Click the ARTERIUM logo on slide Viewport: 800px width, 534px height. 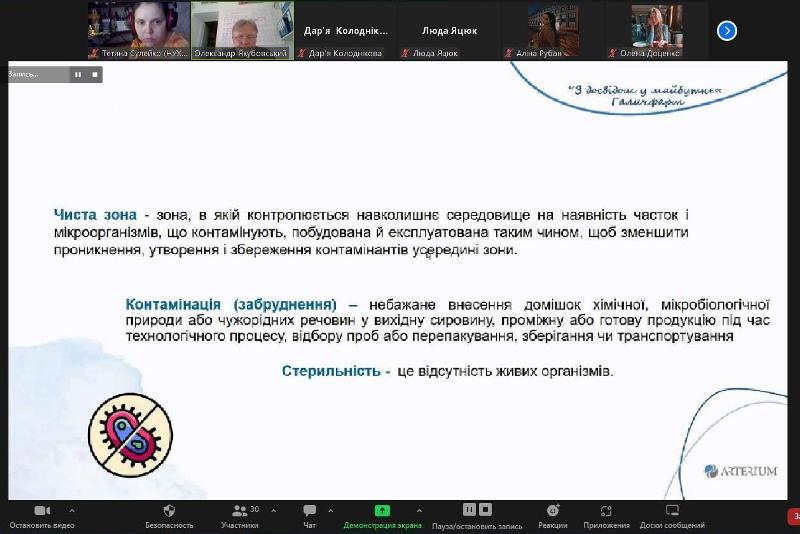741,471
